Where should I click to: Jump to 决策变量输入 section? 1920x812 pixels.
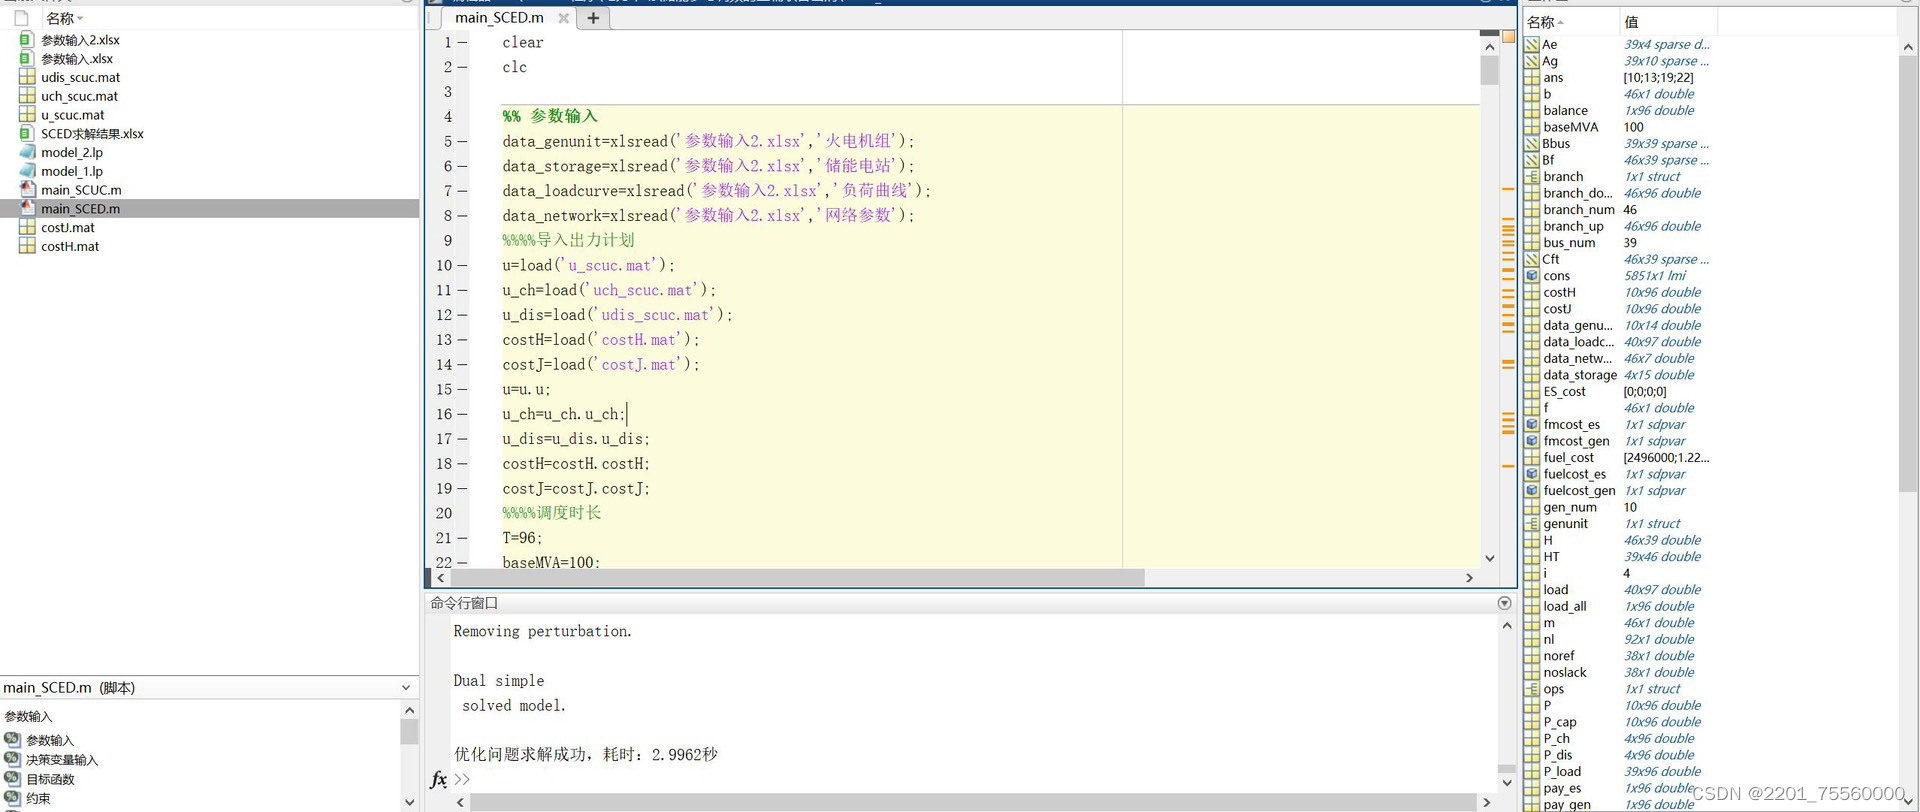(62, 760)
